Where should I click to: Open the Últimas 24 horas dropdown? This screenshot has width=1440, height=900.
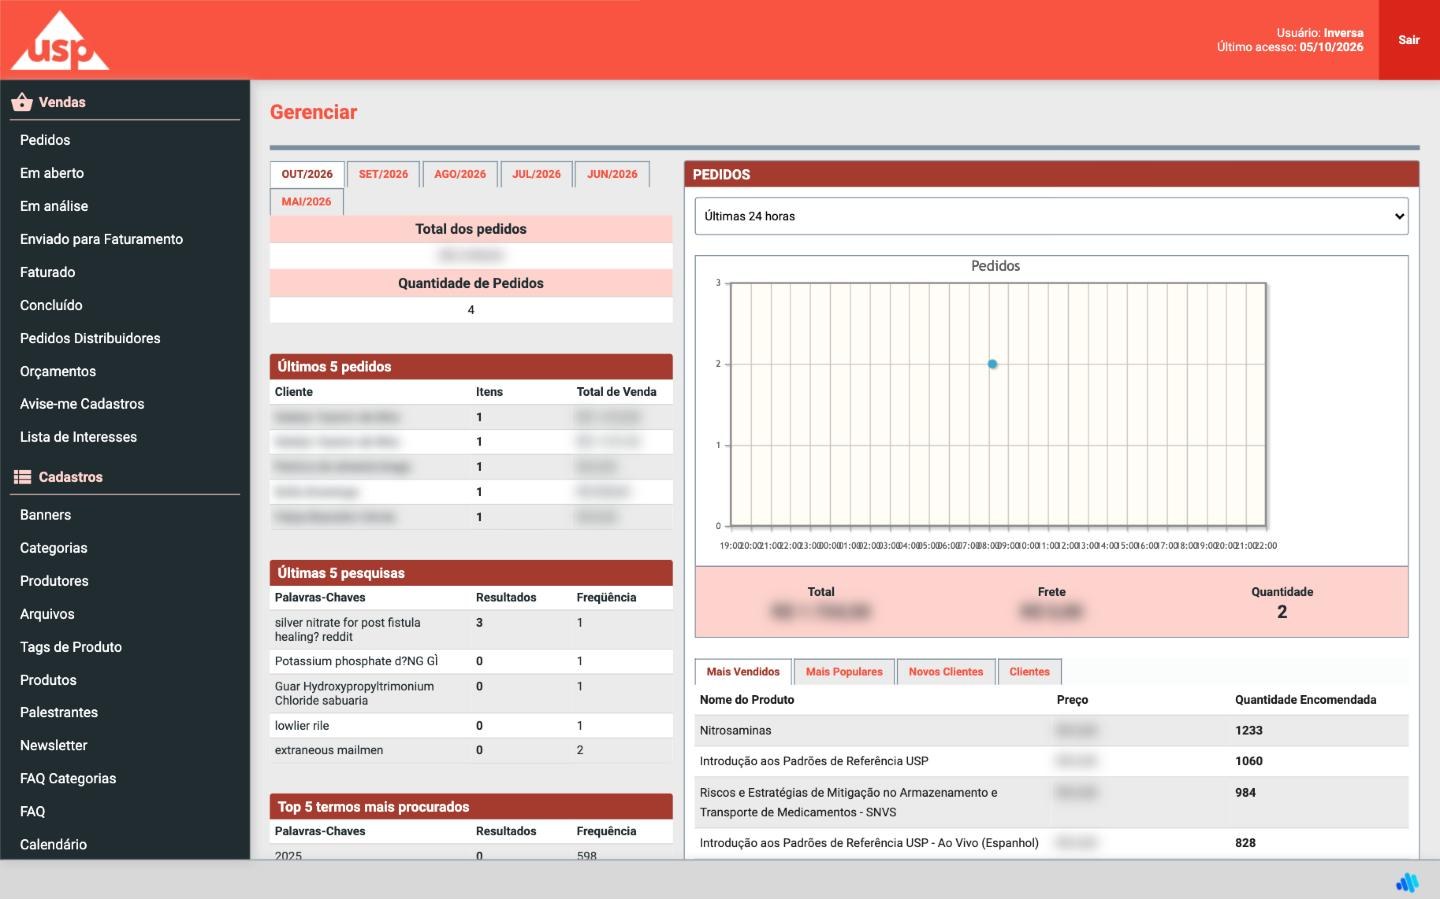(x=1051, y=216)
